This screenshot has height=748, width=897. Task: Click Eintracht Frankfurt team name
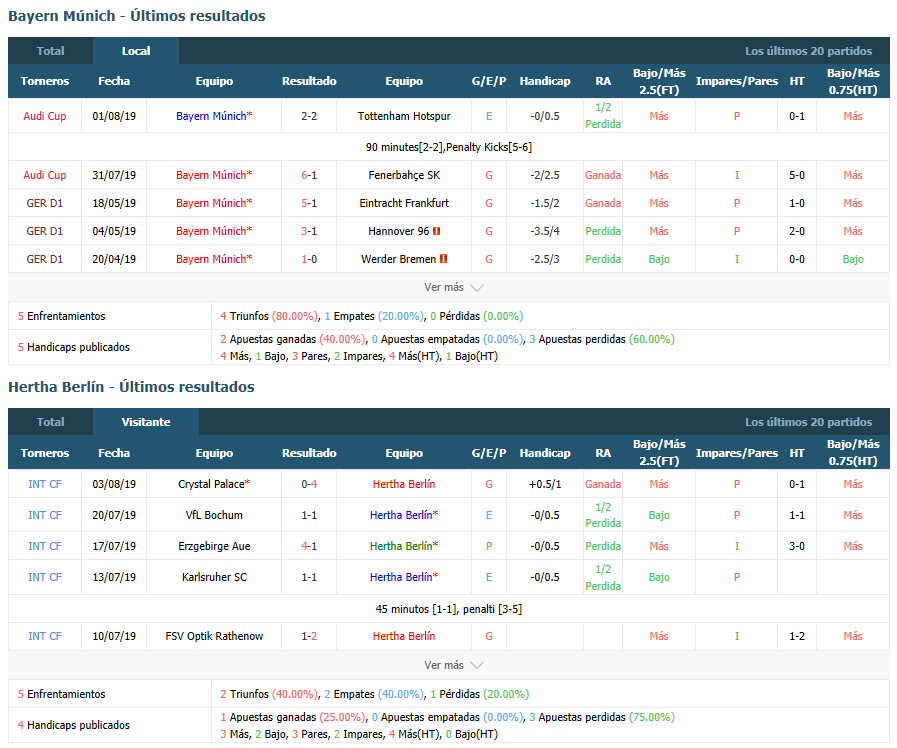pyautogui.click(x=404, y=203)
